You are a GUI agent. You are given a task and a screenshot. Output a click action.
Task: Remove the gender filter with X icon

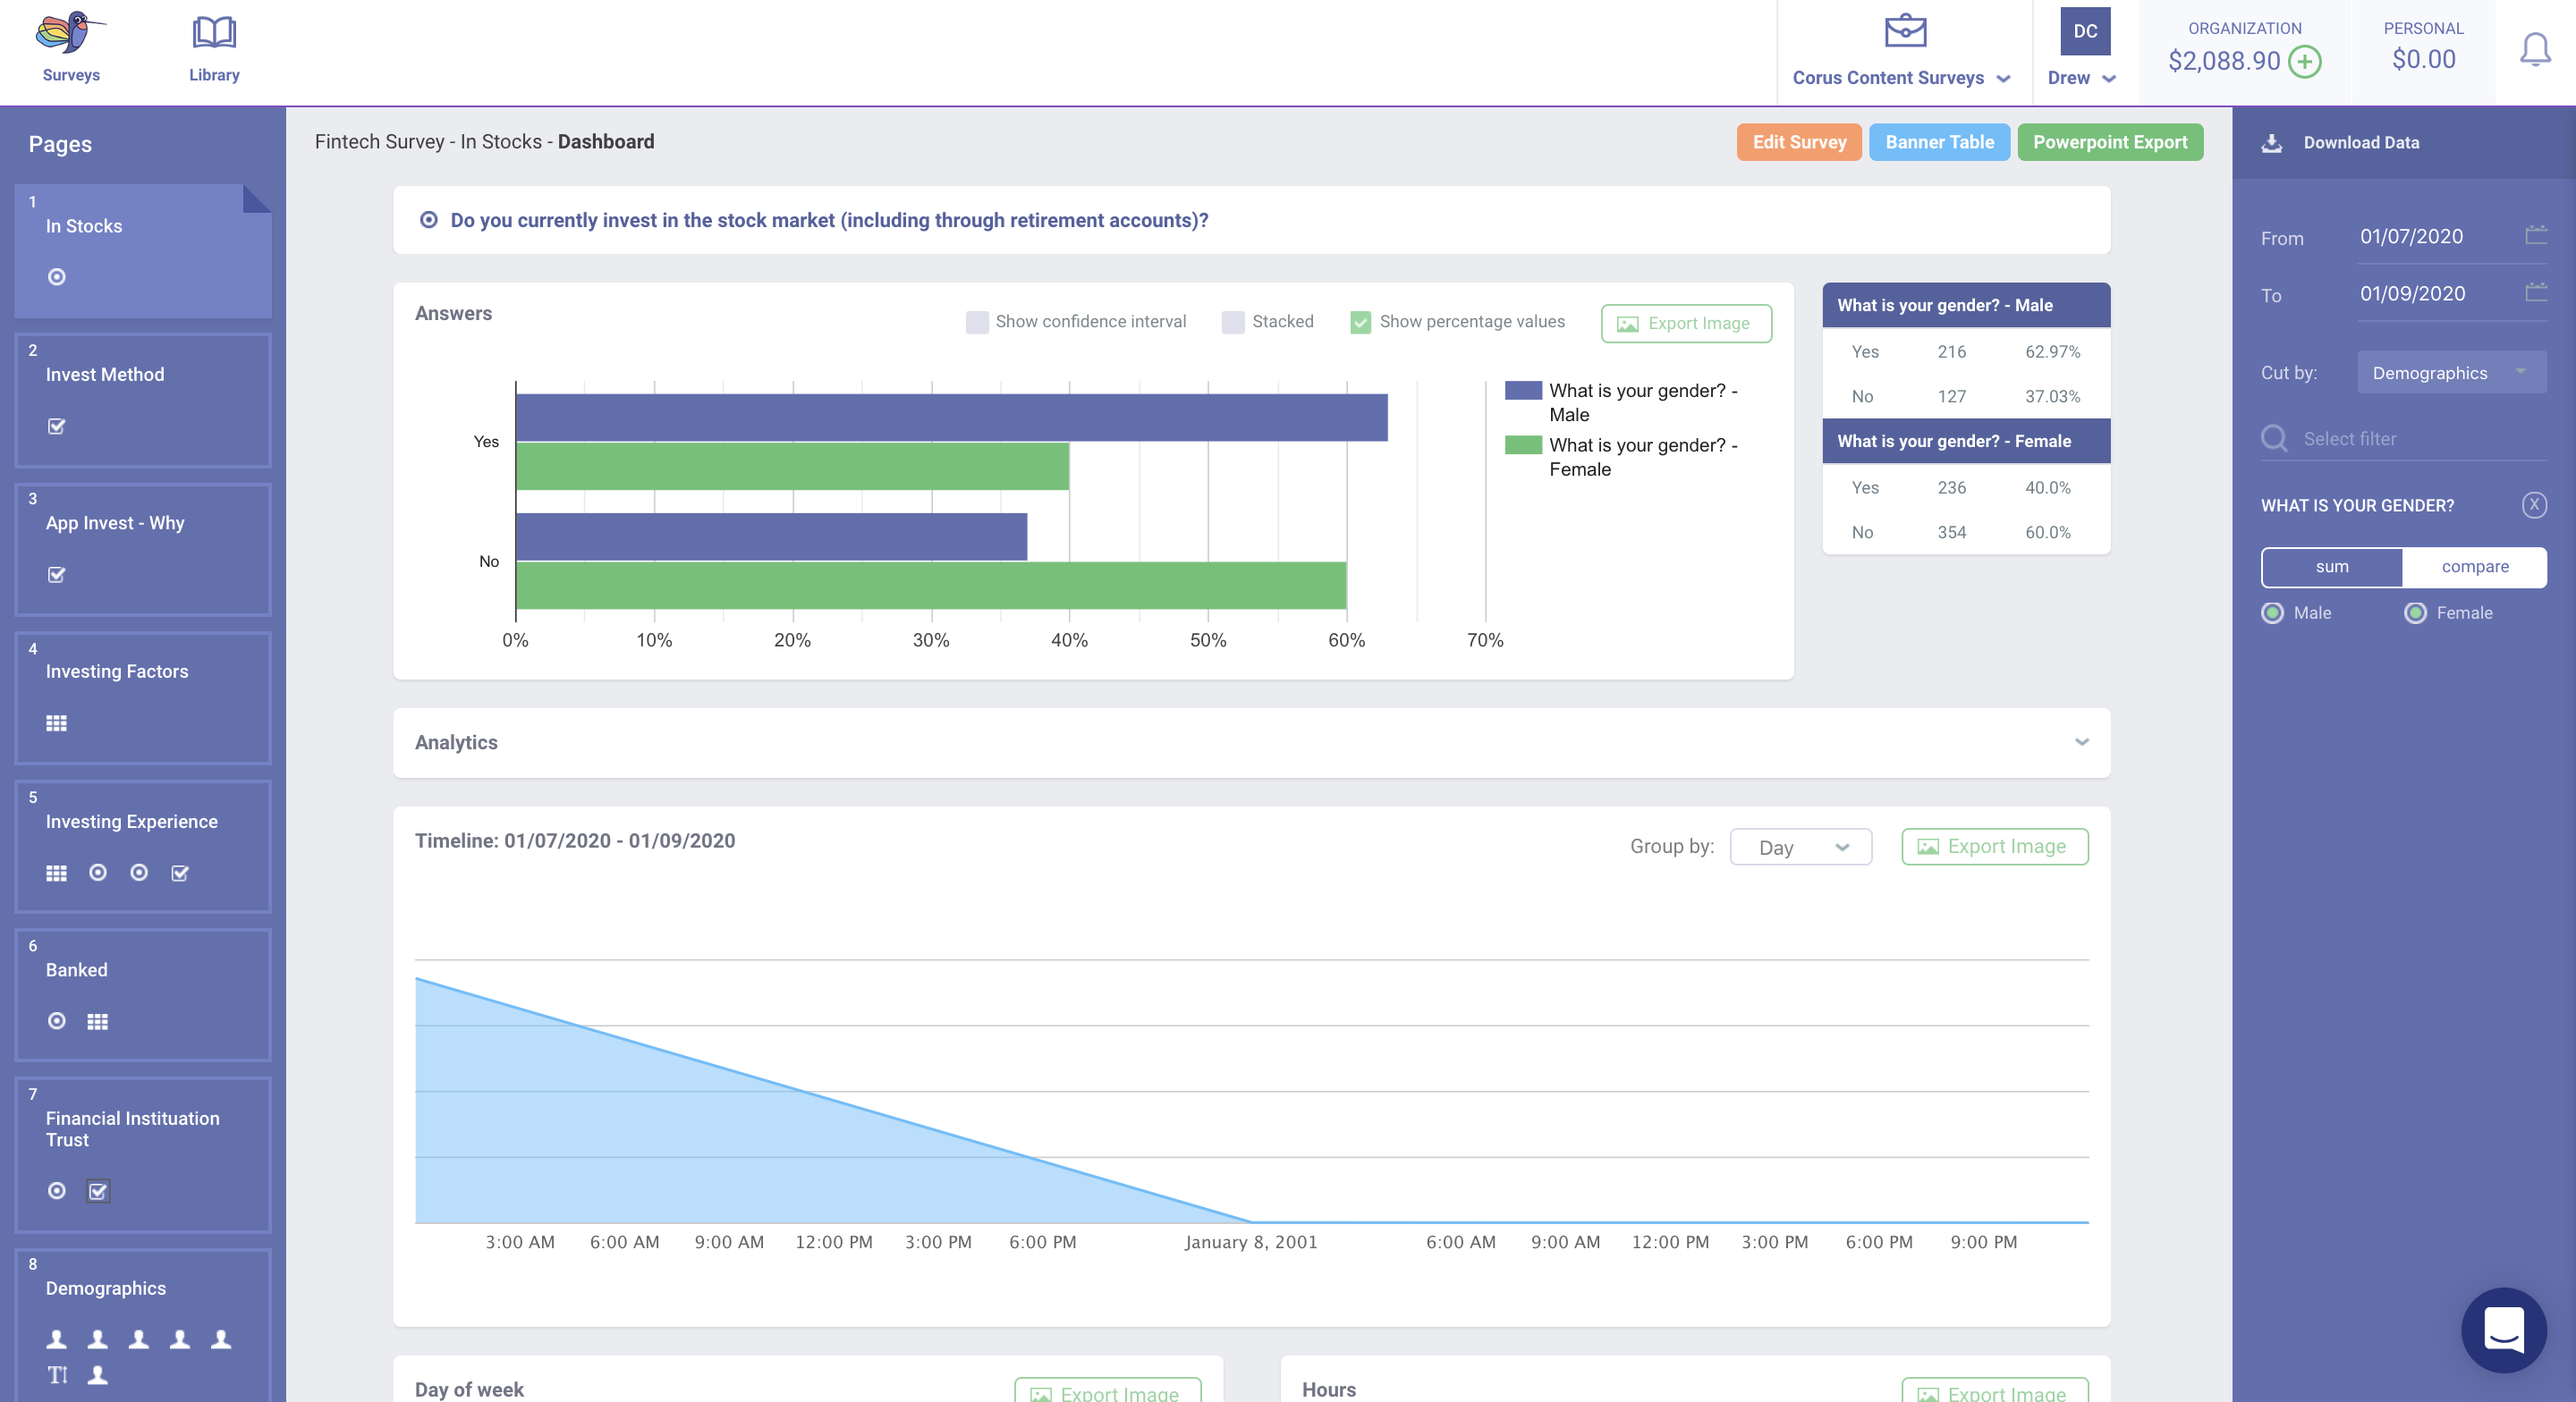2534,505
